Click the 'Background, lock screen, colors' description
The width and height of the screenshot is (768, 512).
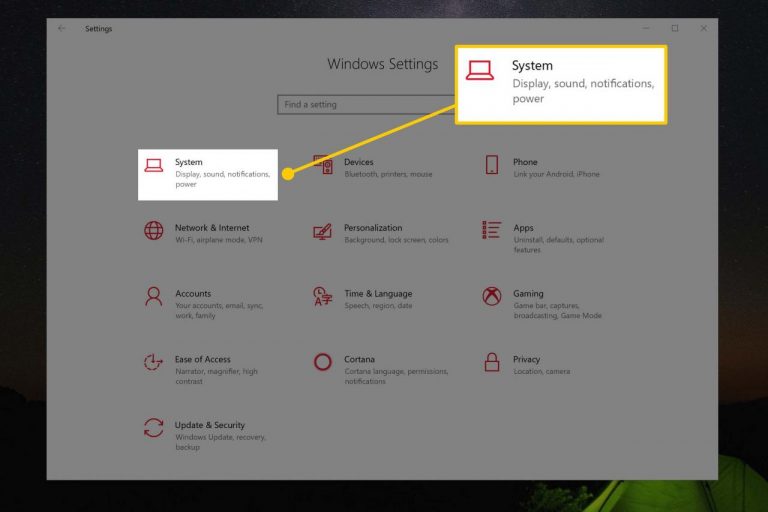(x=396, y=240)
